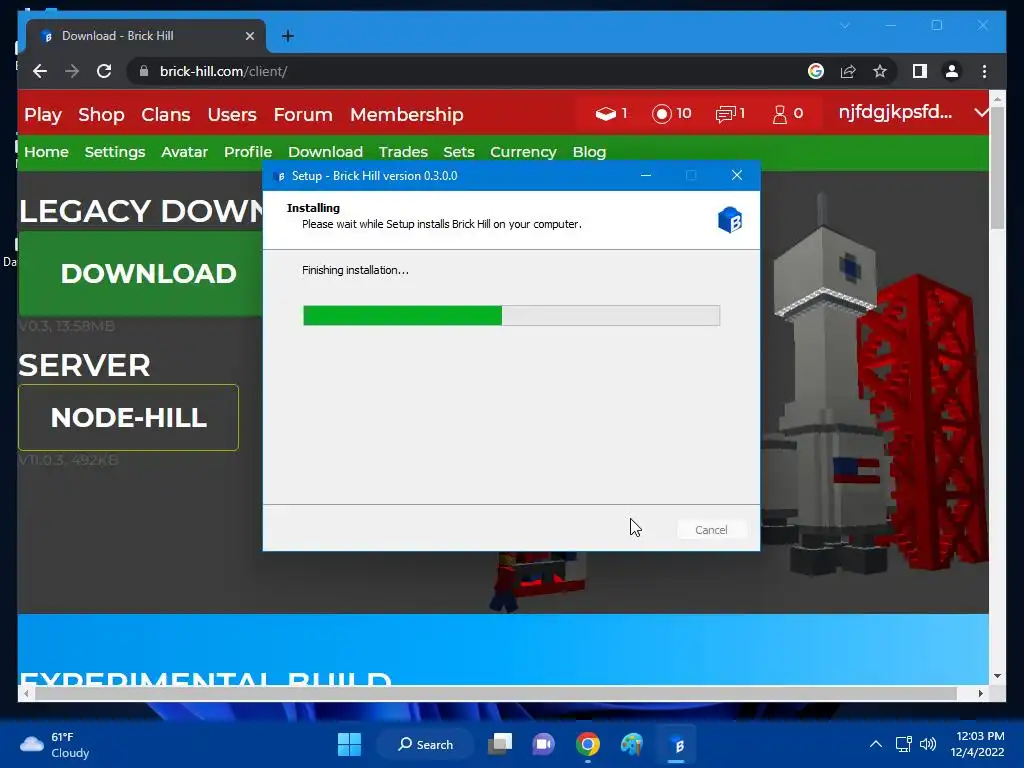The height and width of the screenshot is (768, 1024).
Task: Open network status tray icon
Action: pyautogui.click(x=904, y=744)
